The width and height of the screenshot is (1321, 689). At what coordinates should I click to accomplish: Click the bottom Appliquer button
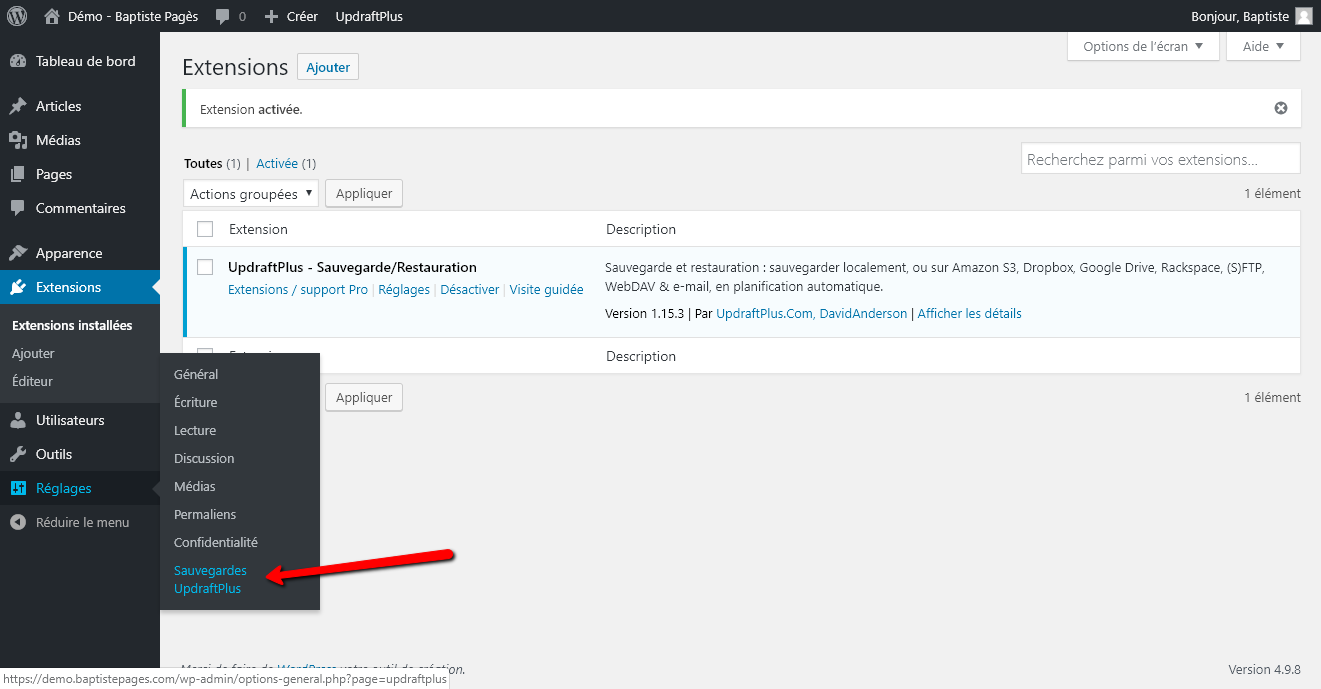point(364,397)
